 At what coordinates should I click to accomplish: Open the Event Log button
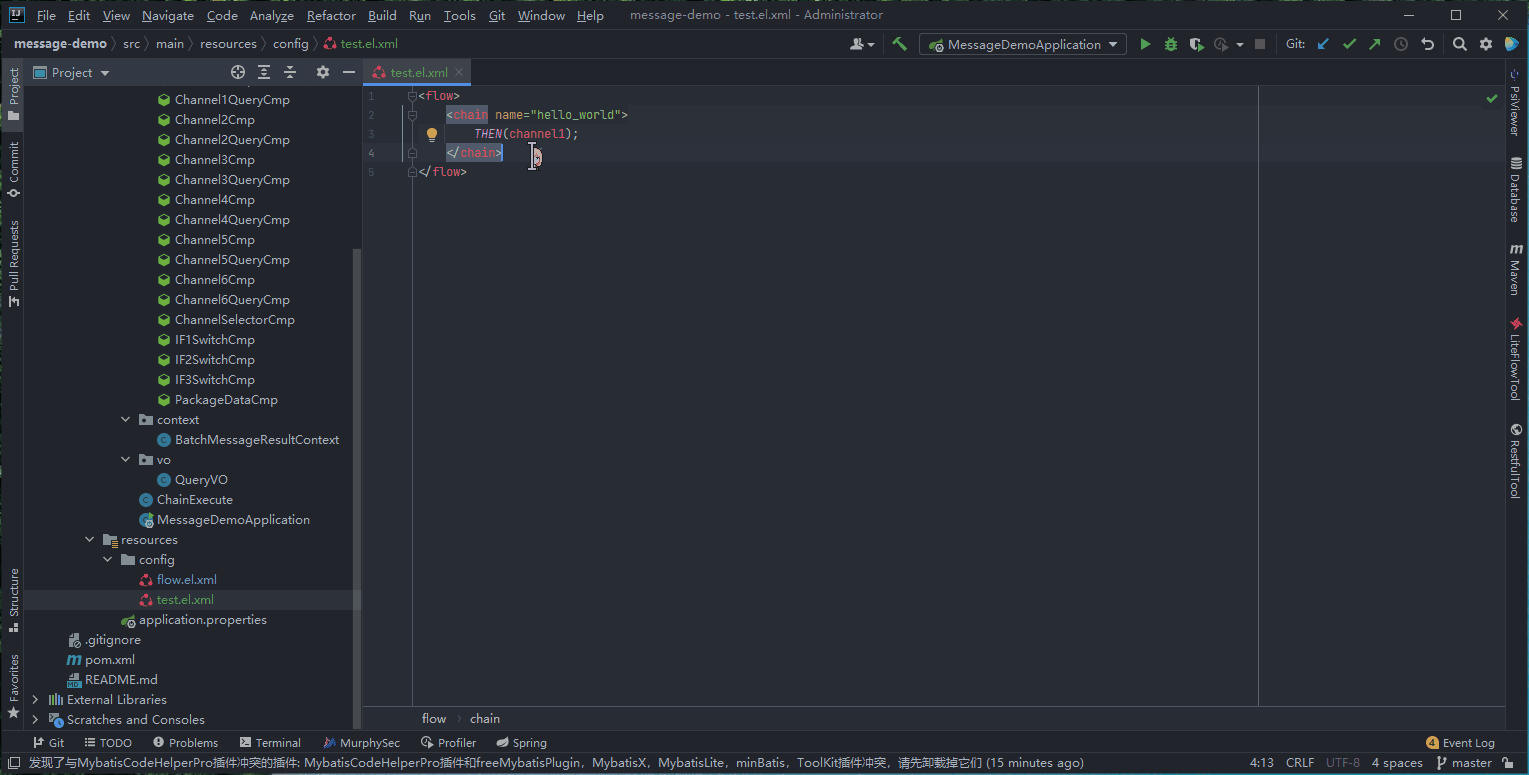tap(1460, 743)
